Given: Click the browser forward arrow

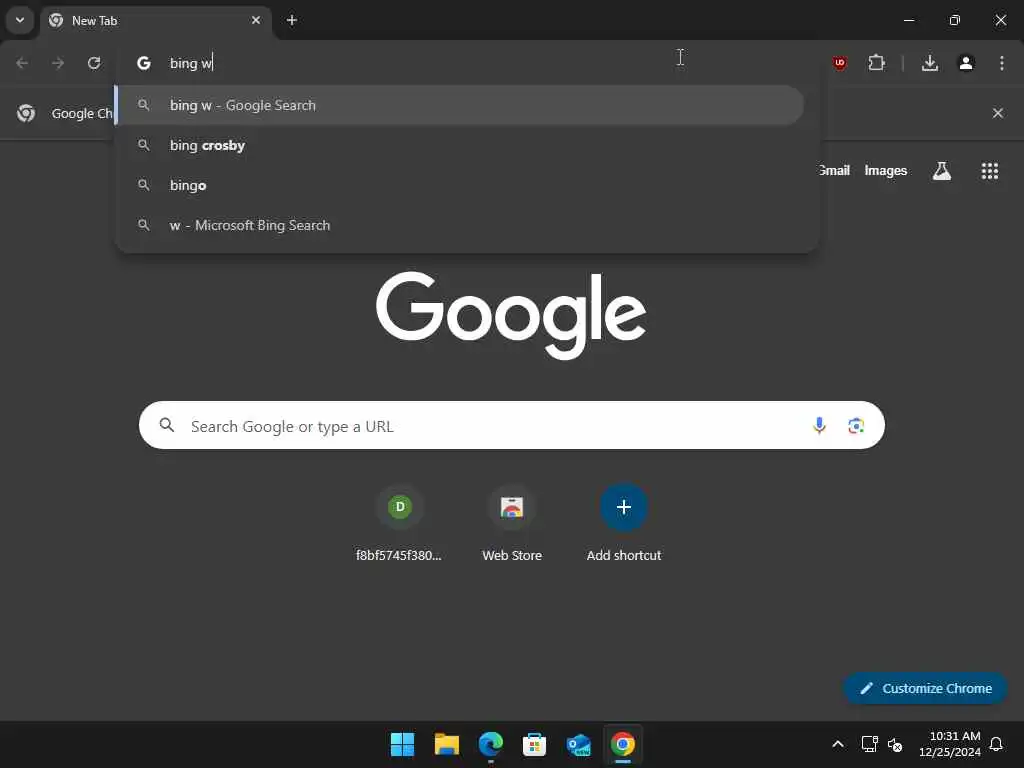Looking at the screenshot, I should pyautogui.click(x=58, y=63).
